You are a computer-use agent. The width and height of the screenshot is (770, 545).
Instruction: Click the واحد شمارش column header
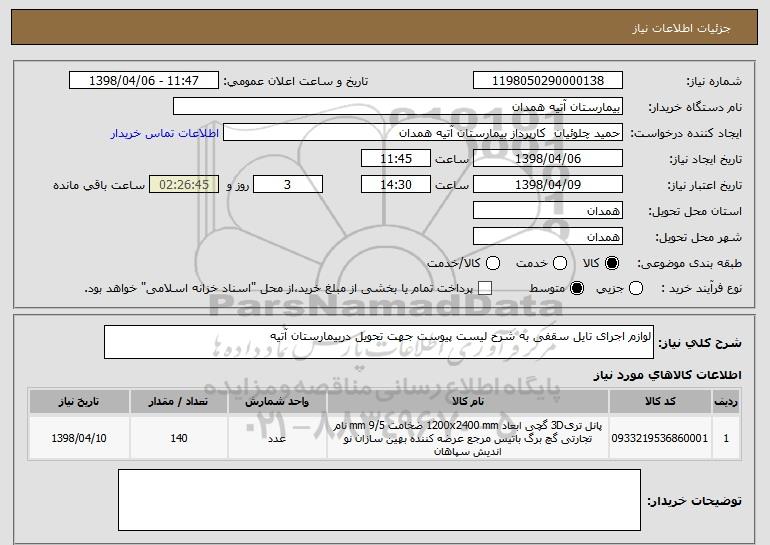pyautogui.click(x=277, y=402)
